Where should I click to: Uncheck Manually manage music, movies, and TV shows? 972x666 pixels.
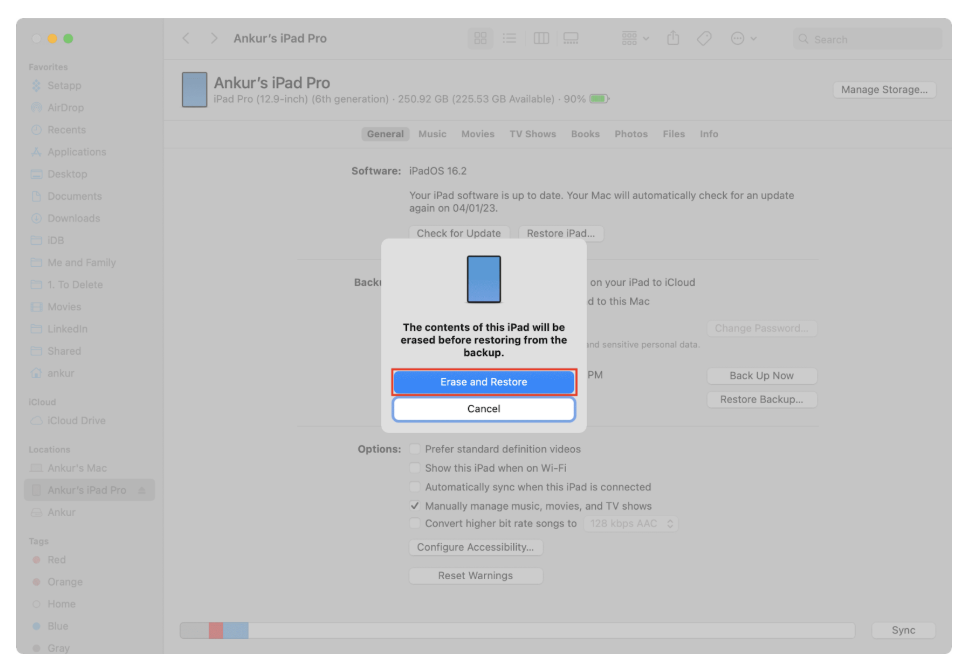[x=415, y=506]
